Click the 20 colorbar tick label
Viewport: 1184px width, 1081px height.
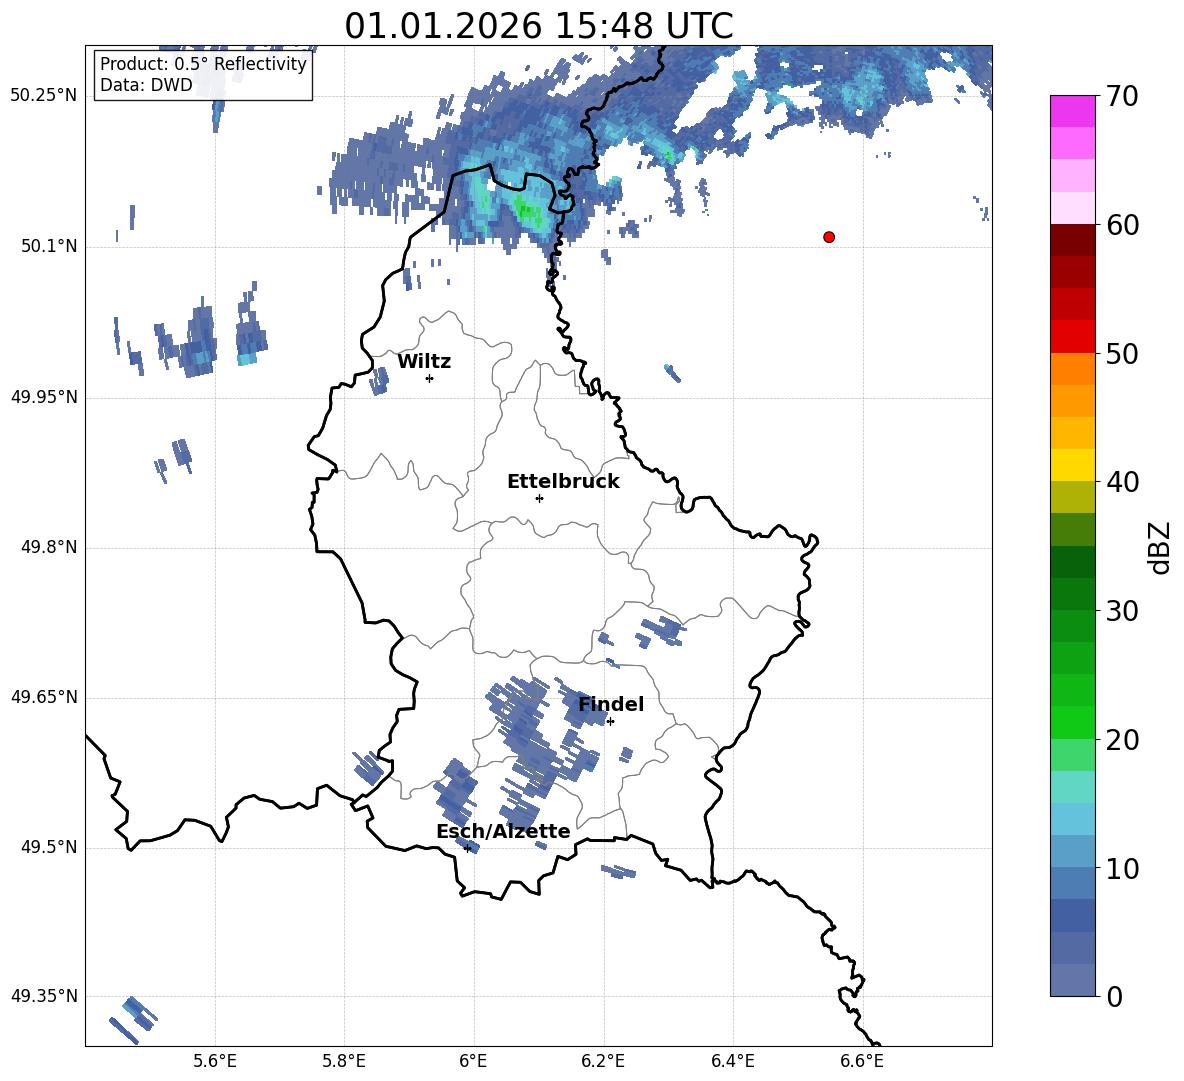[1121, 740]
